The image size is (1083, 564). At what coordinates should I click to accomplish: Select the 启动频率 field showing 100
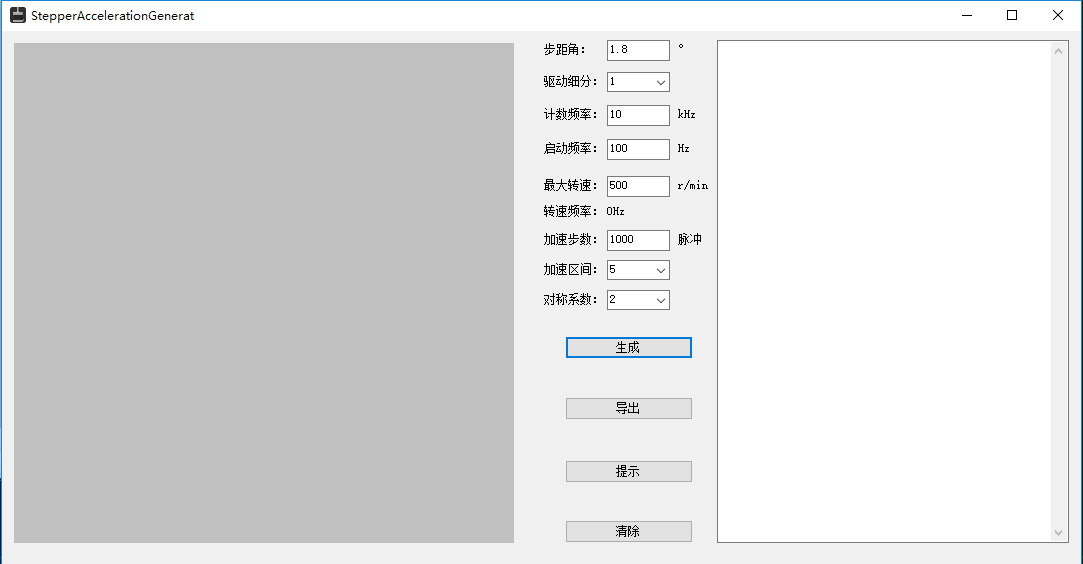click(638, 149)
